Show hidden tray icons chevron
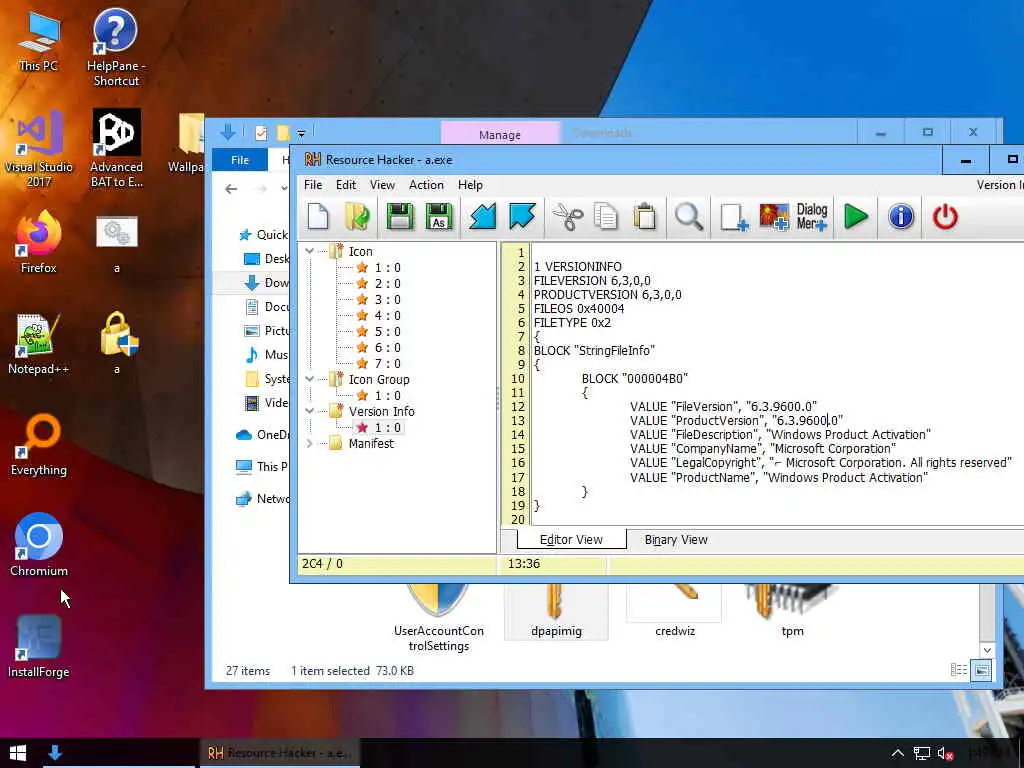 point(897,754)
